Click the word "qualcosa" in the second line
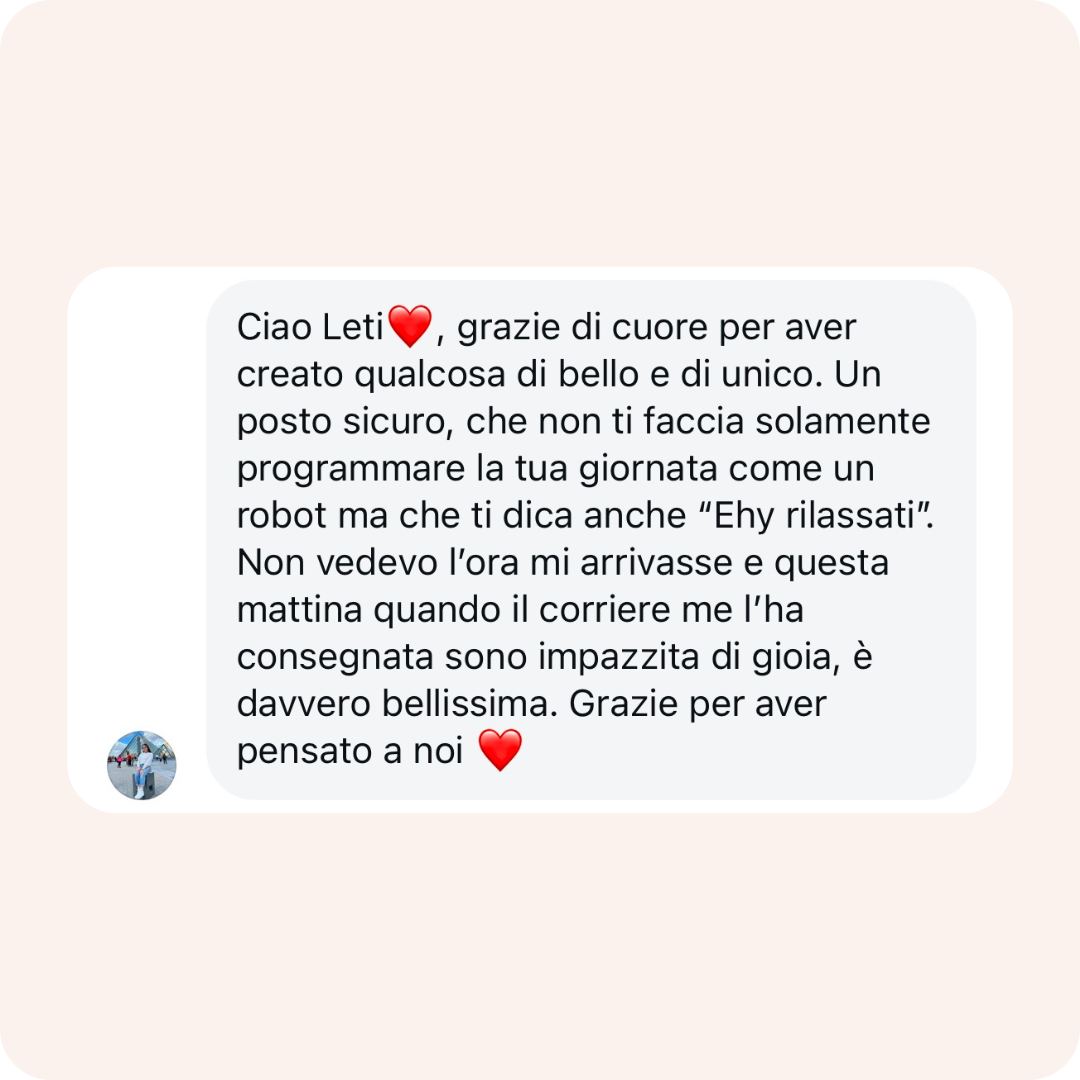The height and width of the screenshot is (1080, 1080). click(x=430, y=375)
